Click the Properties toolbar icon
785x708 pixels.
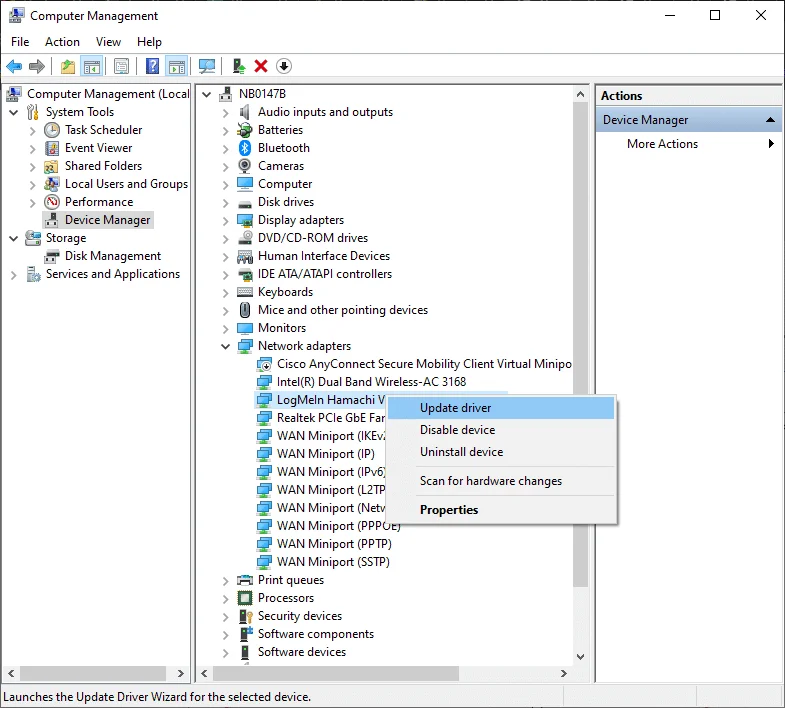click(x=121, y=66)
